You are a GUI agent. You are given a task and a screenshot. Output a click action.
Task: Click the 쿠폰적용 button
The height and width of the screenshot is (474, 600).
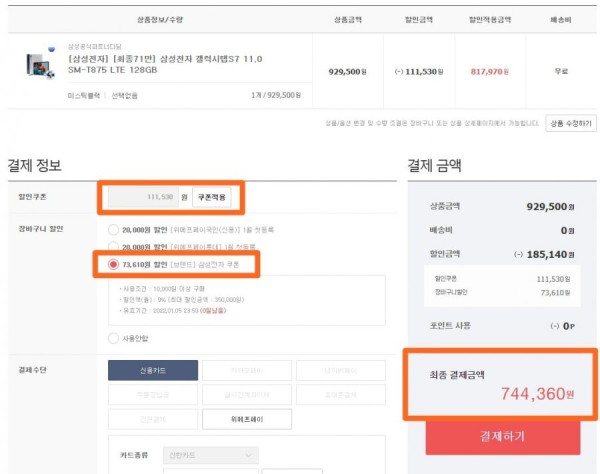212,197
